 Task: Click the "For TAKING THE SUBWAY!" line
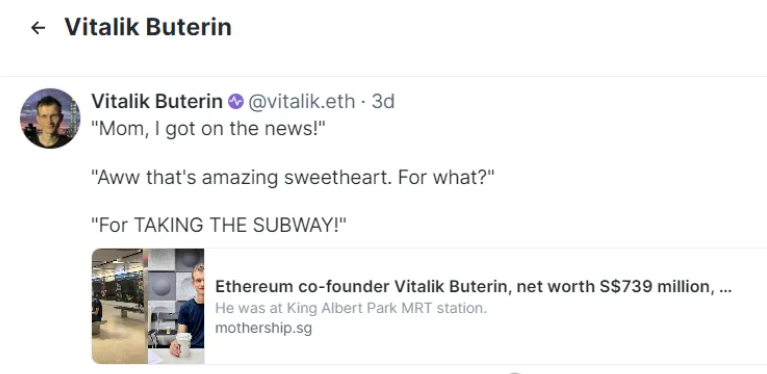click(x=219, y=225)
